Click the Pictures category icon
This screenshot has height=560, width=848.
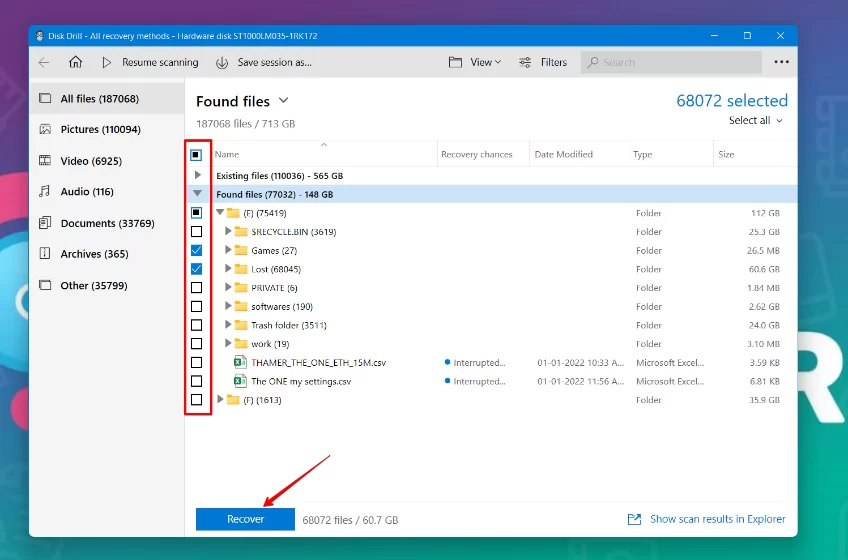pos(45,129)
